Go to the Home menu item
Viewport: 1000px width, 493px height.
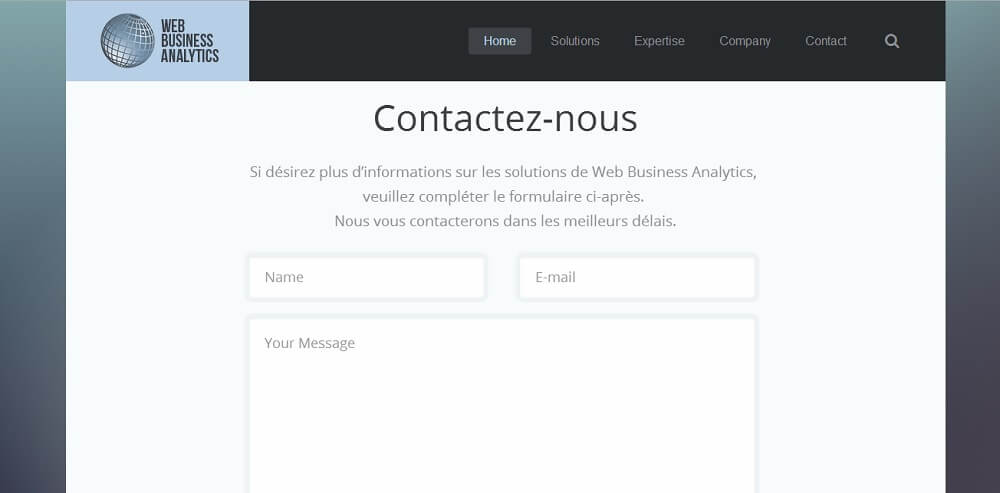click(x=499, y=41)
